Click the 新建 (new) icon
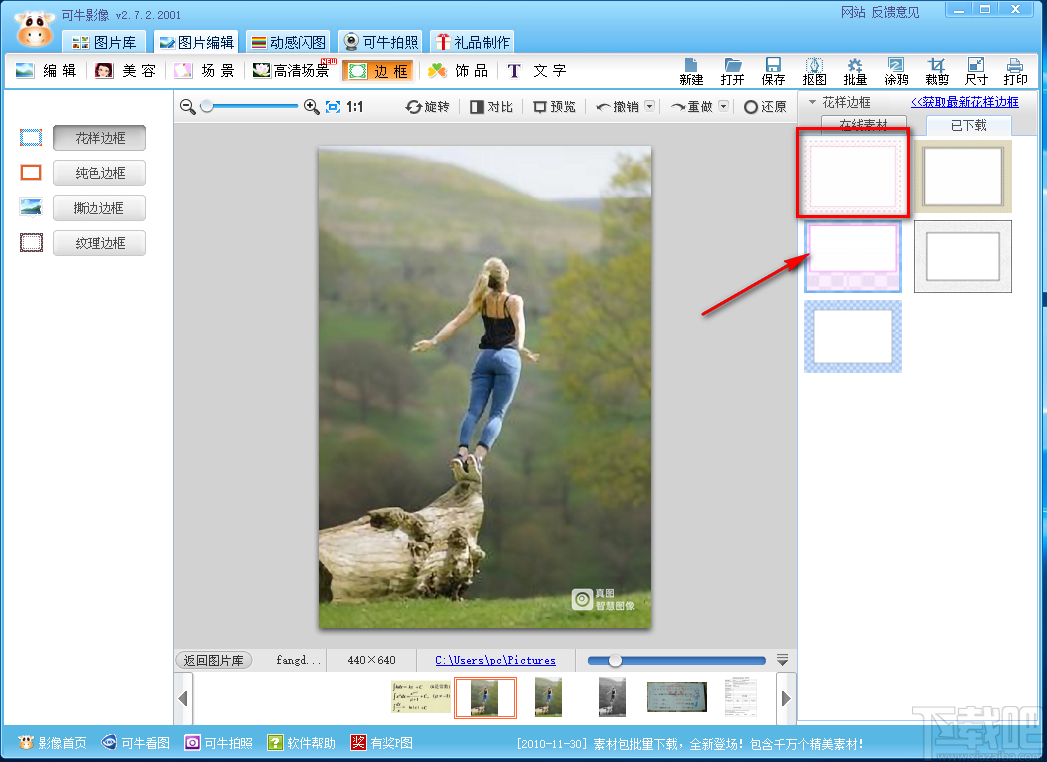1047x762 pixels. (x=691, y=71)
